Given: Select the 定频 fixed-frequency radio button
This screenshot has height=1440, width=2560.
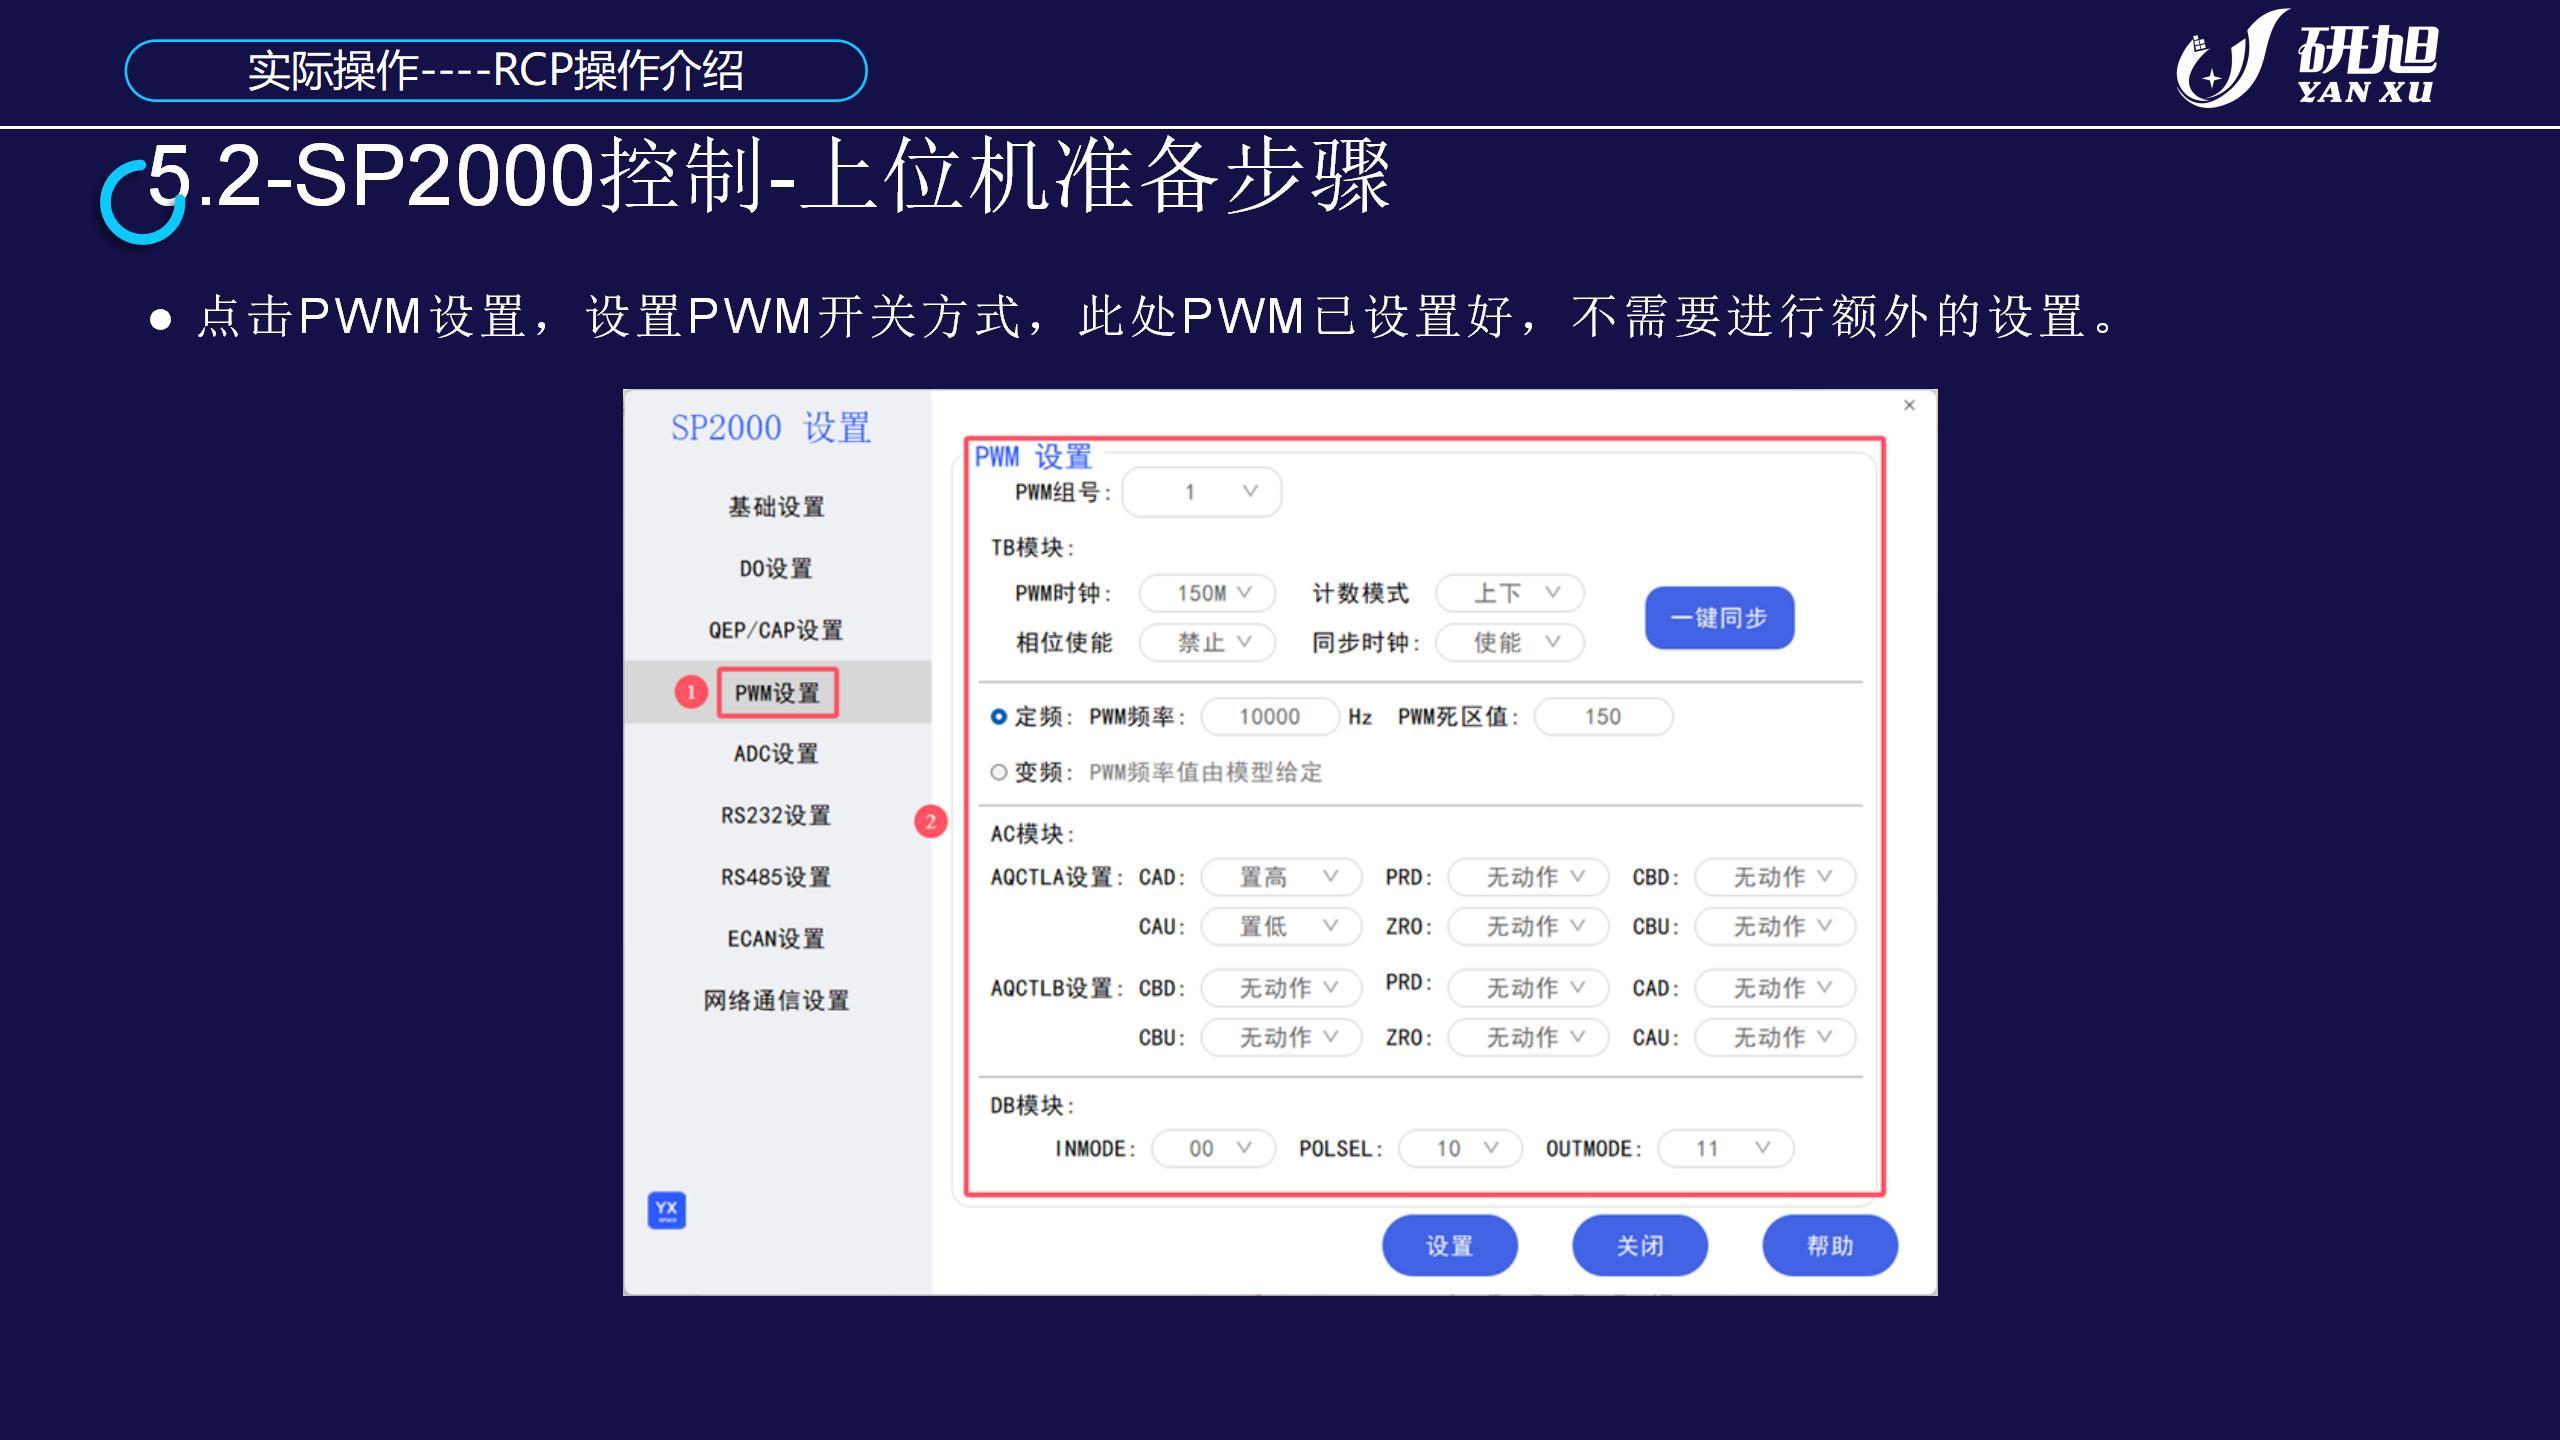Looking at the screenshot, I should [x=998, y=716].
